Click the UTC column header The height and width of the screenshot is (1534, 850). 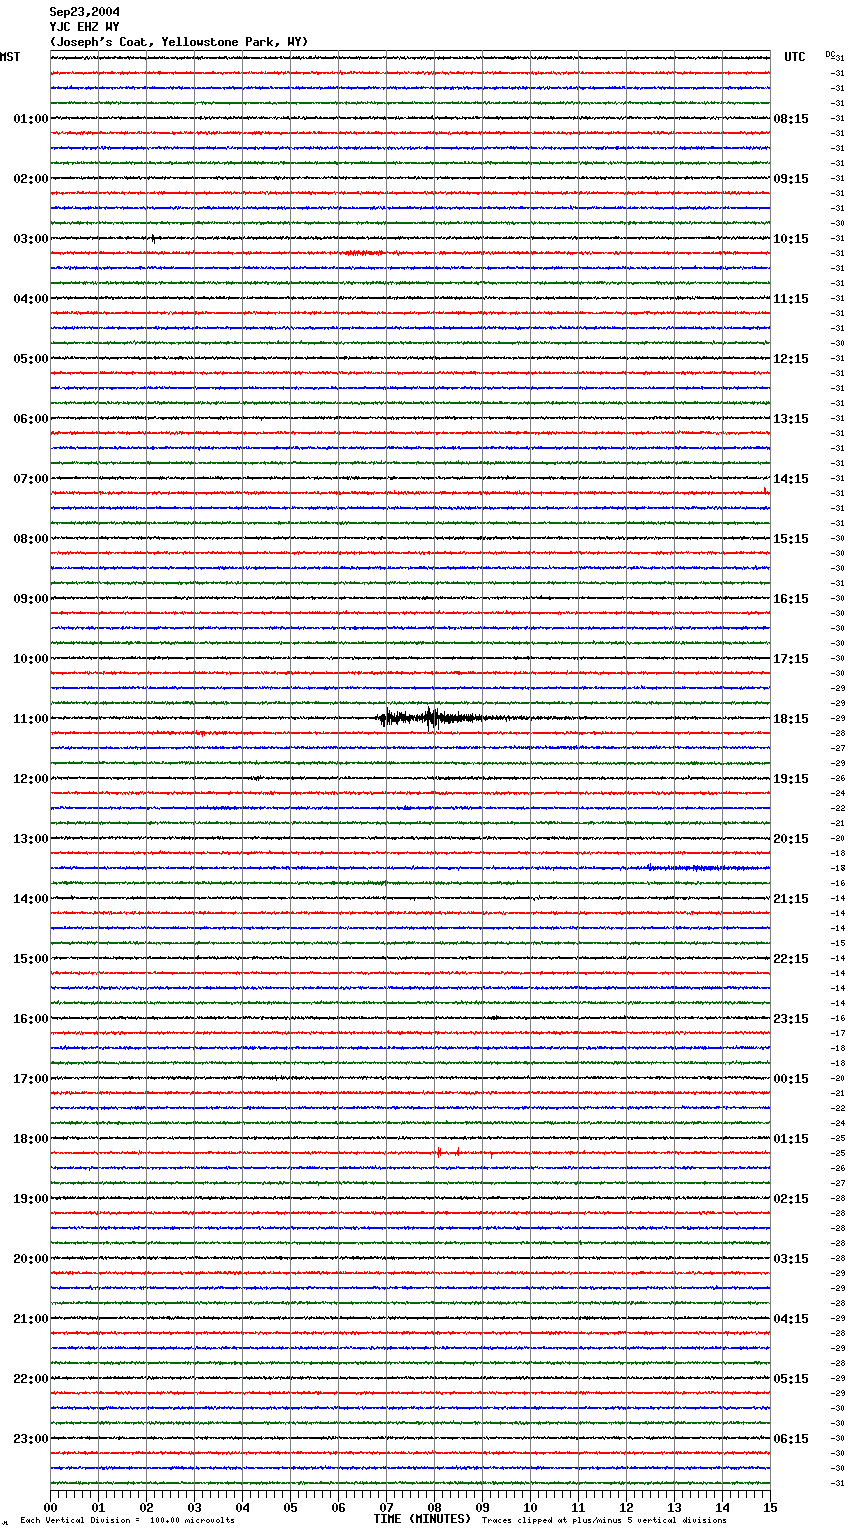[795, 57]
